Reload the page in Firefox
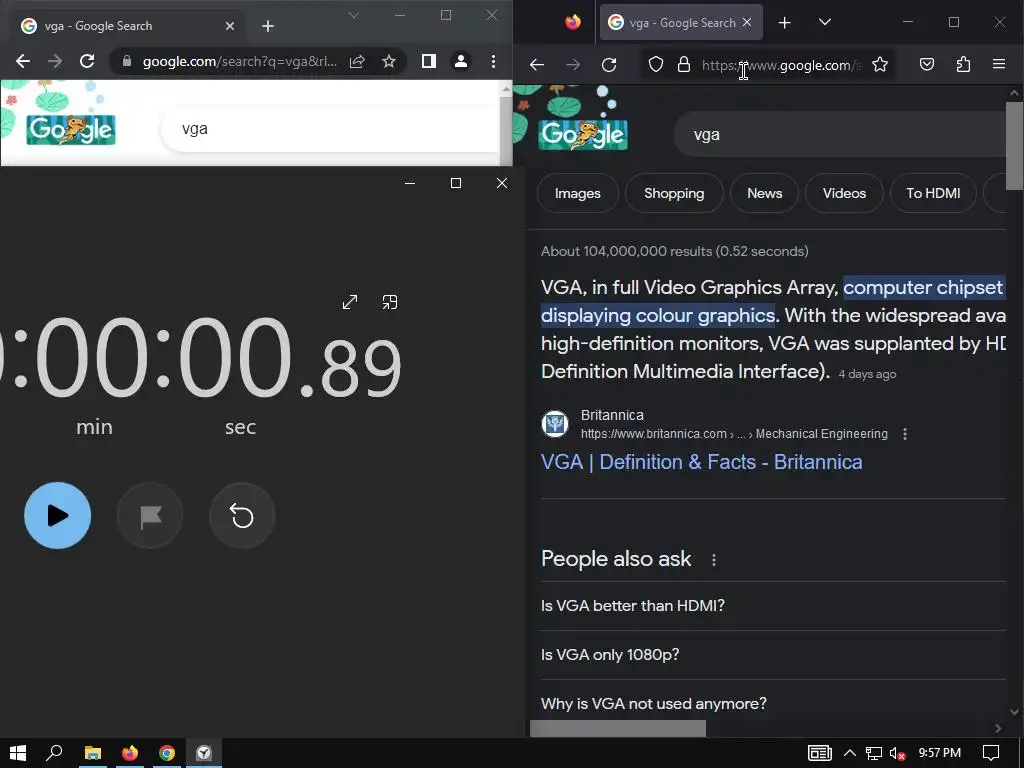Image resolution: width=1024 pixels, height=768 pixels. tap(609, 65)
